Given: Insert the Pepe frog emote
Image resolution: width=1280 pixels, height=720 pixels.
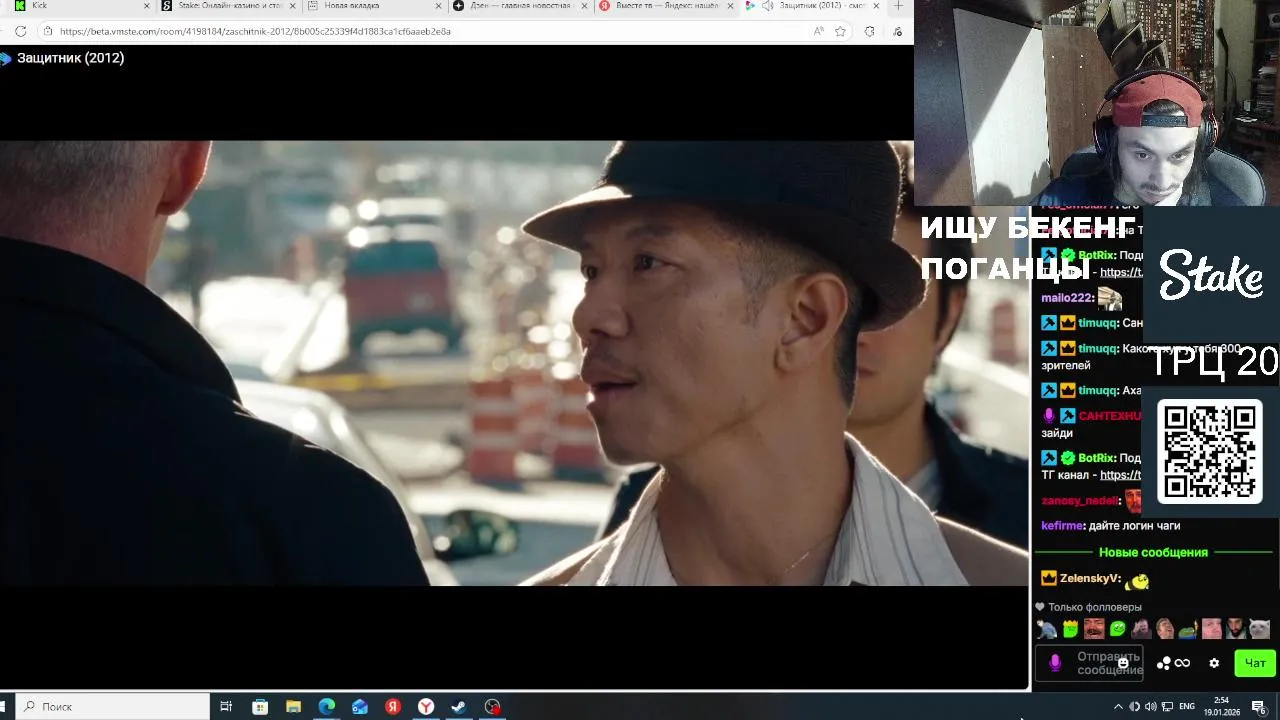Looking at the screenshot, I should coord(1188,629).
